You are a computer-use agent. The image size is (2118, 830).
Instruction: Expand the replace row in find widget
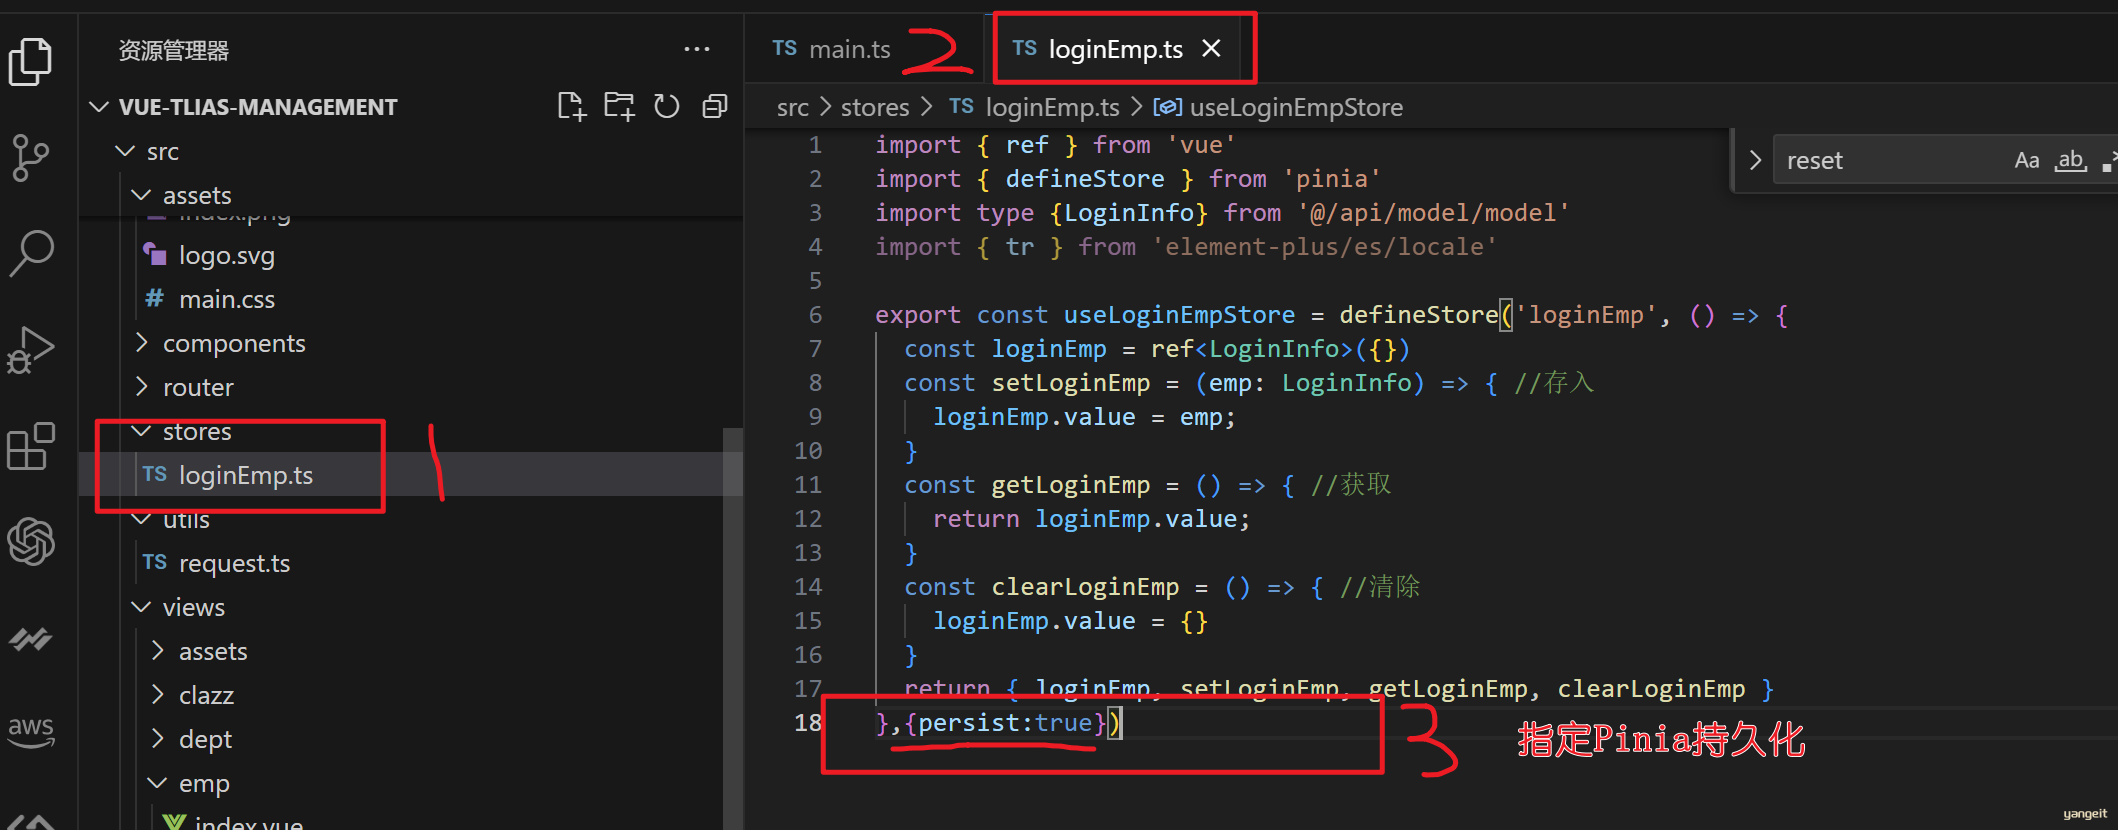click(1755, 160)
